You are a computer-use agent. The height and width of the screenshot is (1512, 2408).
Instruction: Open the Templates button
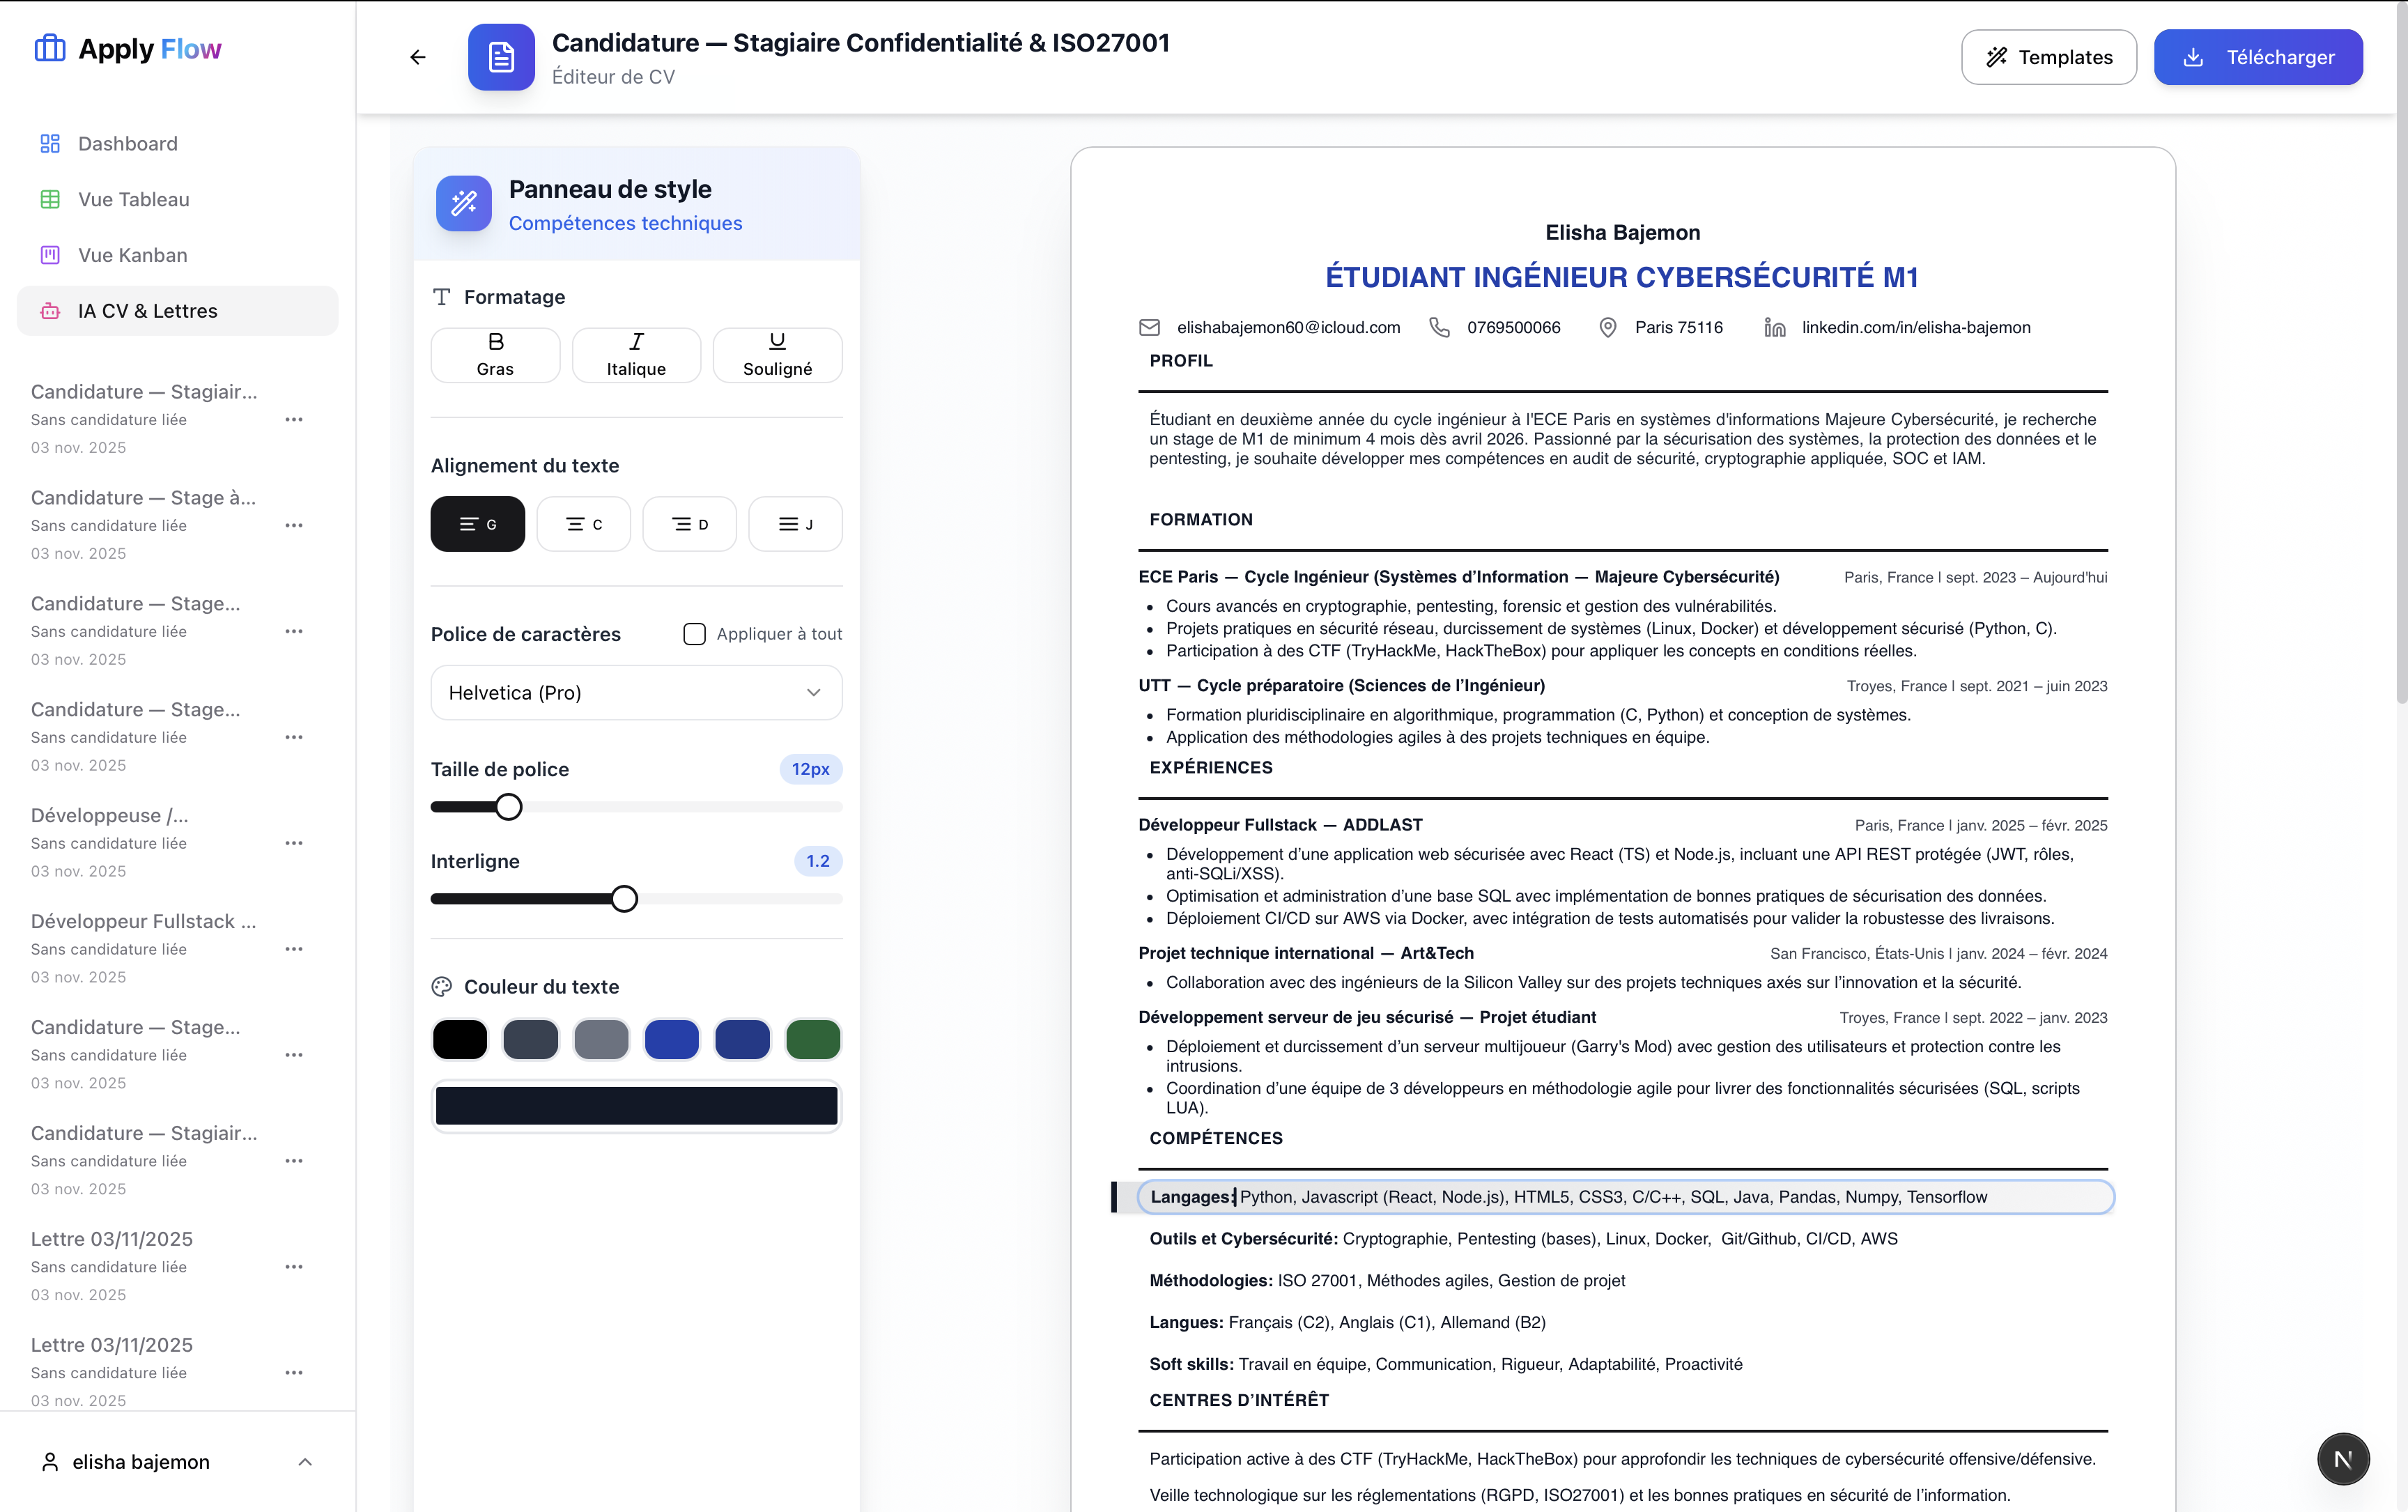coord(2049,57)
